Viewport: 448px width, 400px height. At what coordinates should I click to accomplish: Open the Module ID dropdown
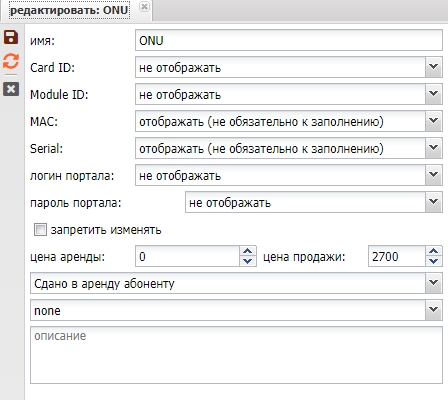pyautogui.click(x=434, y=94)
